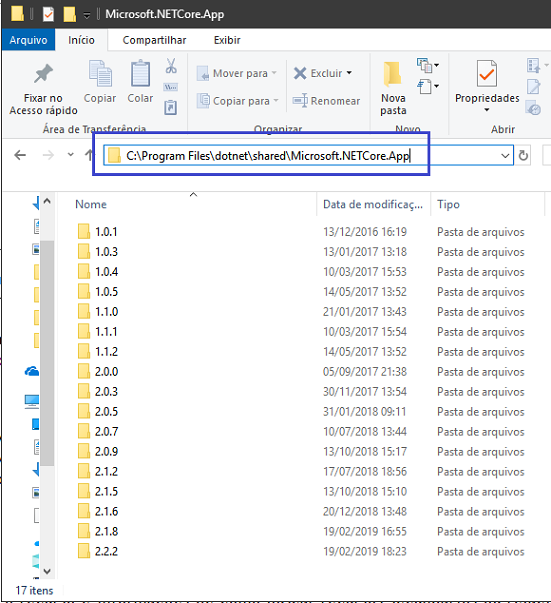The image size is (551, 603).
Task: Click the history icon under Propriedades group
Action: point(533,108)
